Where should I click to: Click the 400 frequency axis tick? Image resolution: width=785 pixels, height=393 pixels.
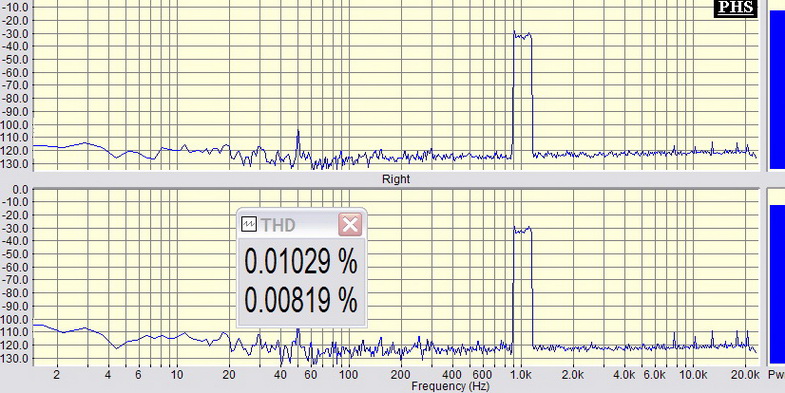pos(452,375)
